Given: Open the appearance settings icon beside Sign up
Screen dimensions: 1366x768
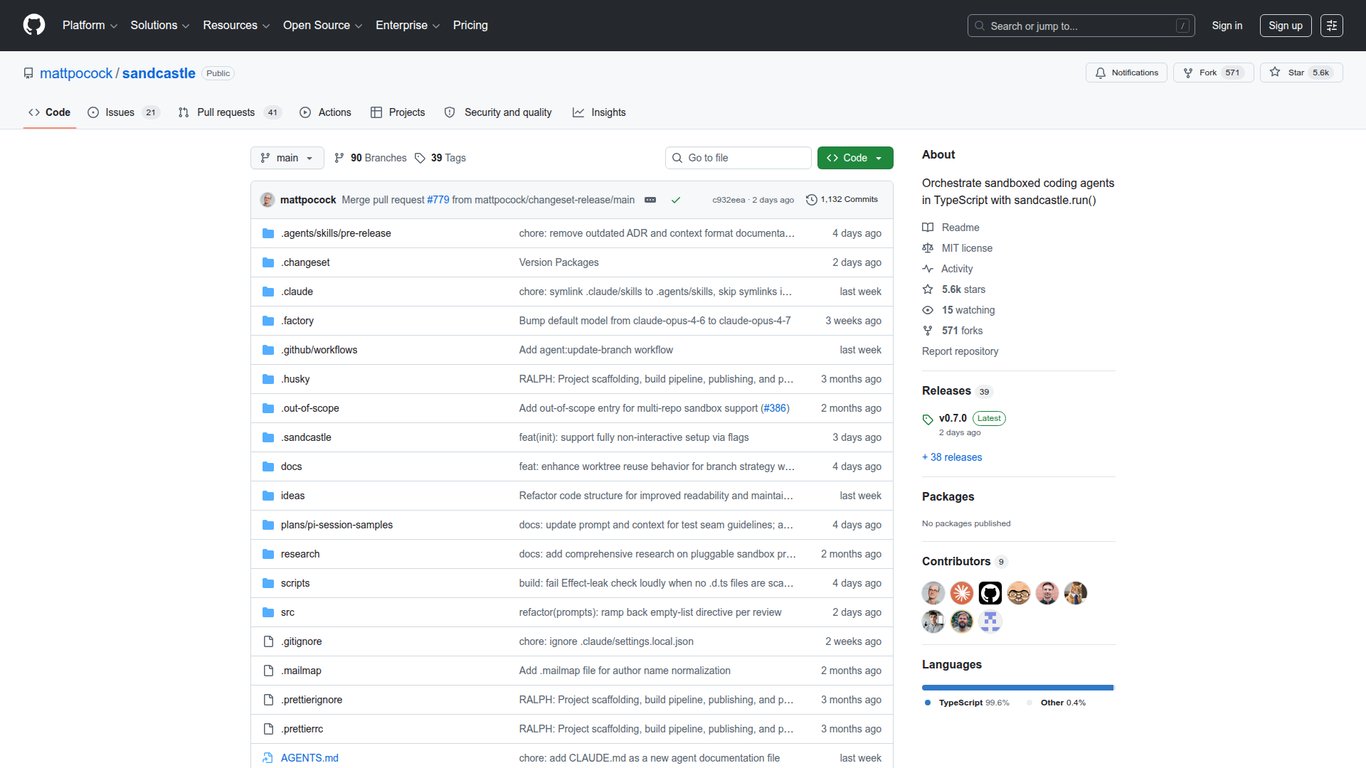Looking at the screenshot, I should (x=1331, y=26).
